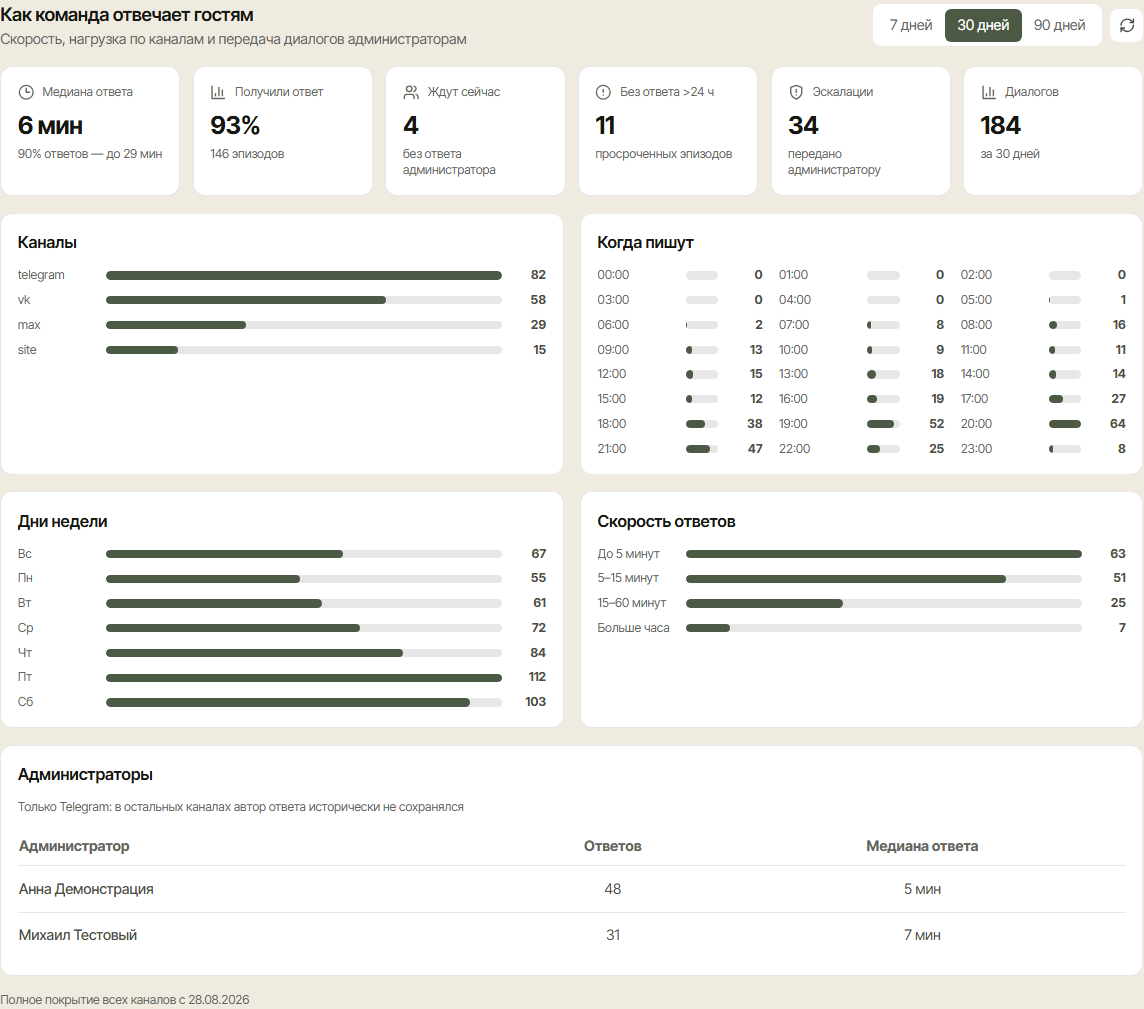Click the alert icon beside Без ответа >24 ч

click(603, 92)
